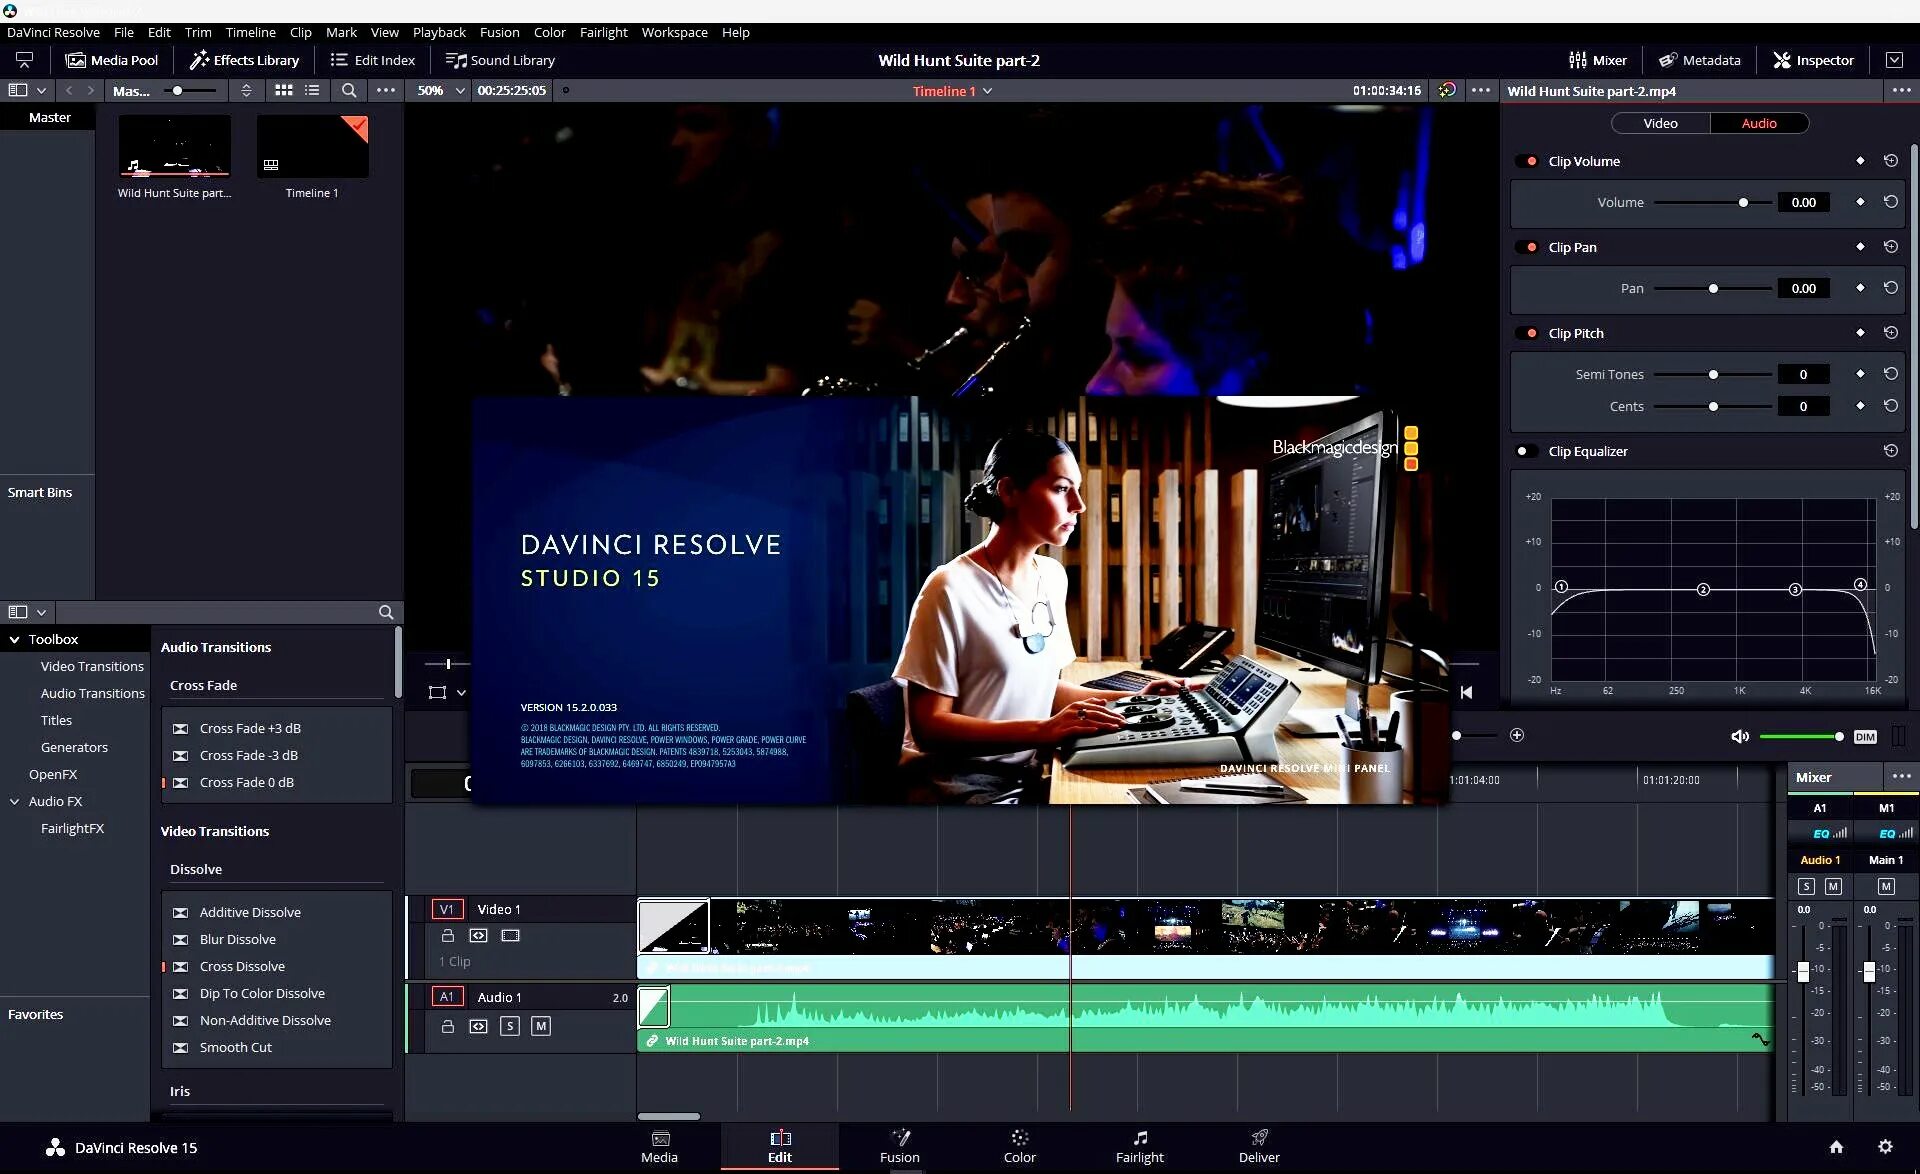Toggle Clip Equalizer enable switch
The width and height of the screenshot is (1920, 1174).
1526,451
